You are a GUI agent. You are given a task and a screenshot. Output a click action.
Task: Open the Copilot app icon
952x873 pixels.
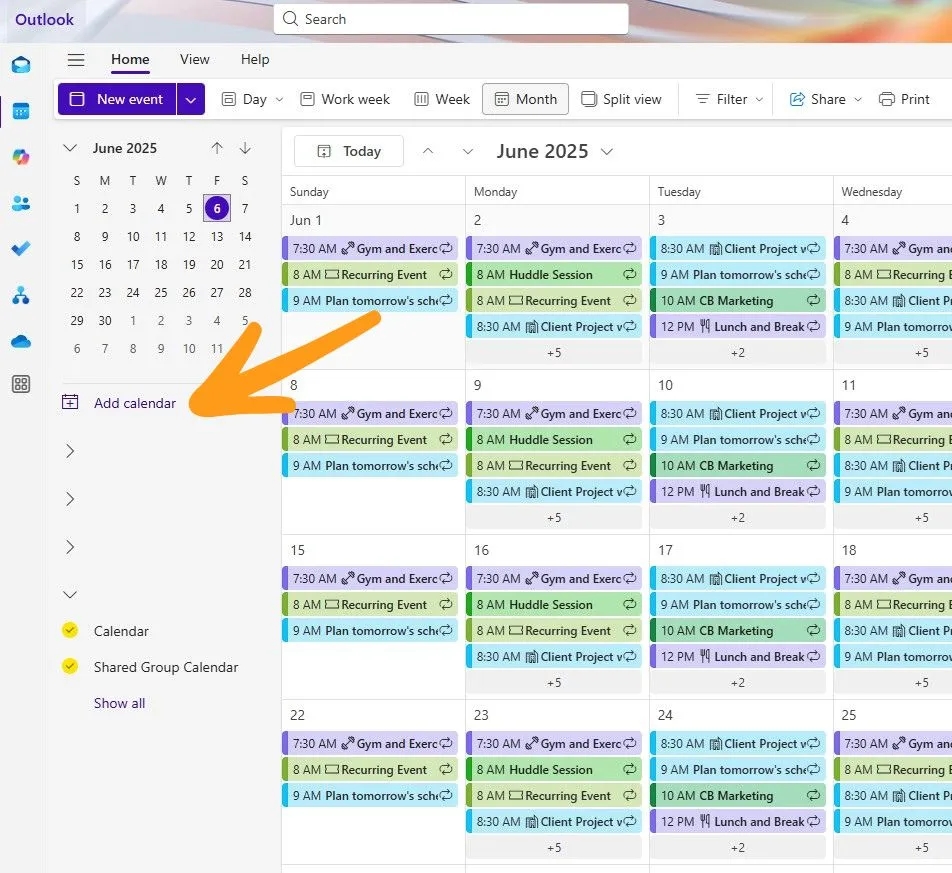tap(21, 157)
